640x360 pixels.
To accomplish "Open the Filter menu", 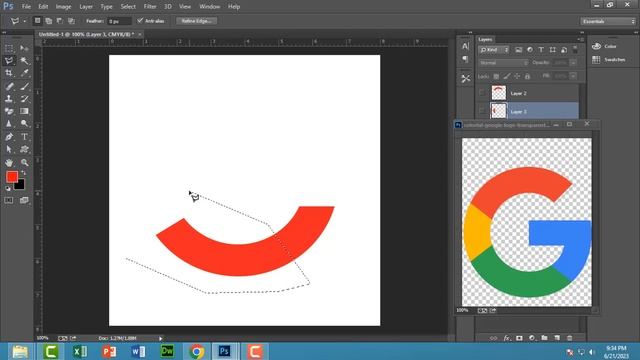I will point(150,7).
